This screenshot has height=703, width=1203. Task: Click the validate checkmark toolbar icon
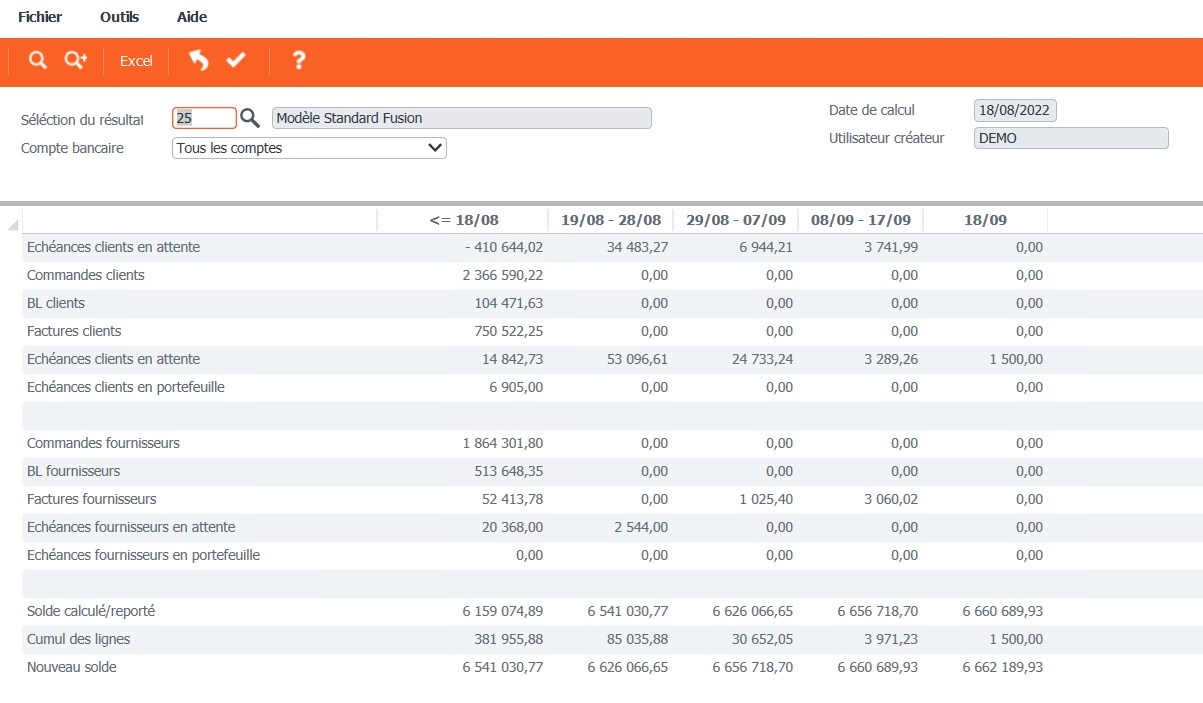[x=236, y=61]
